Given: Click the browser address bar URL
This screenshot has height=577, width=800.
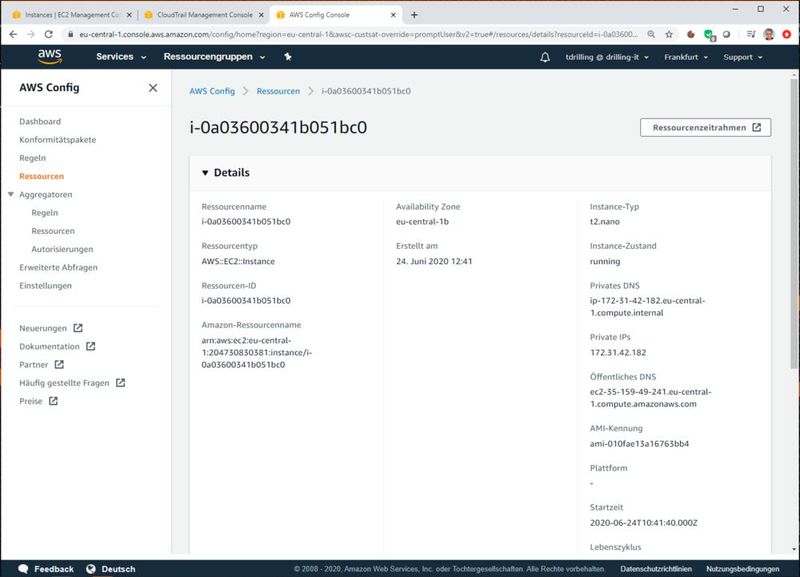Looking at the screenshot, I should tap(358, 34).
